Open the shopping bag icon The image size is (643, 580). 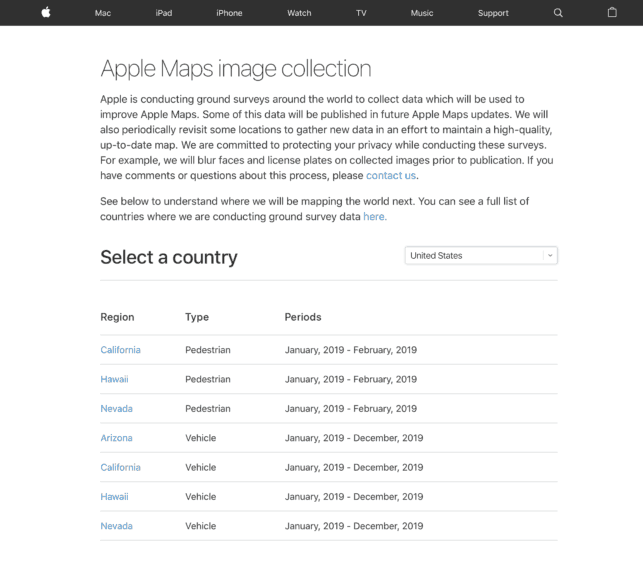[612, 13]
